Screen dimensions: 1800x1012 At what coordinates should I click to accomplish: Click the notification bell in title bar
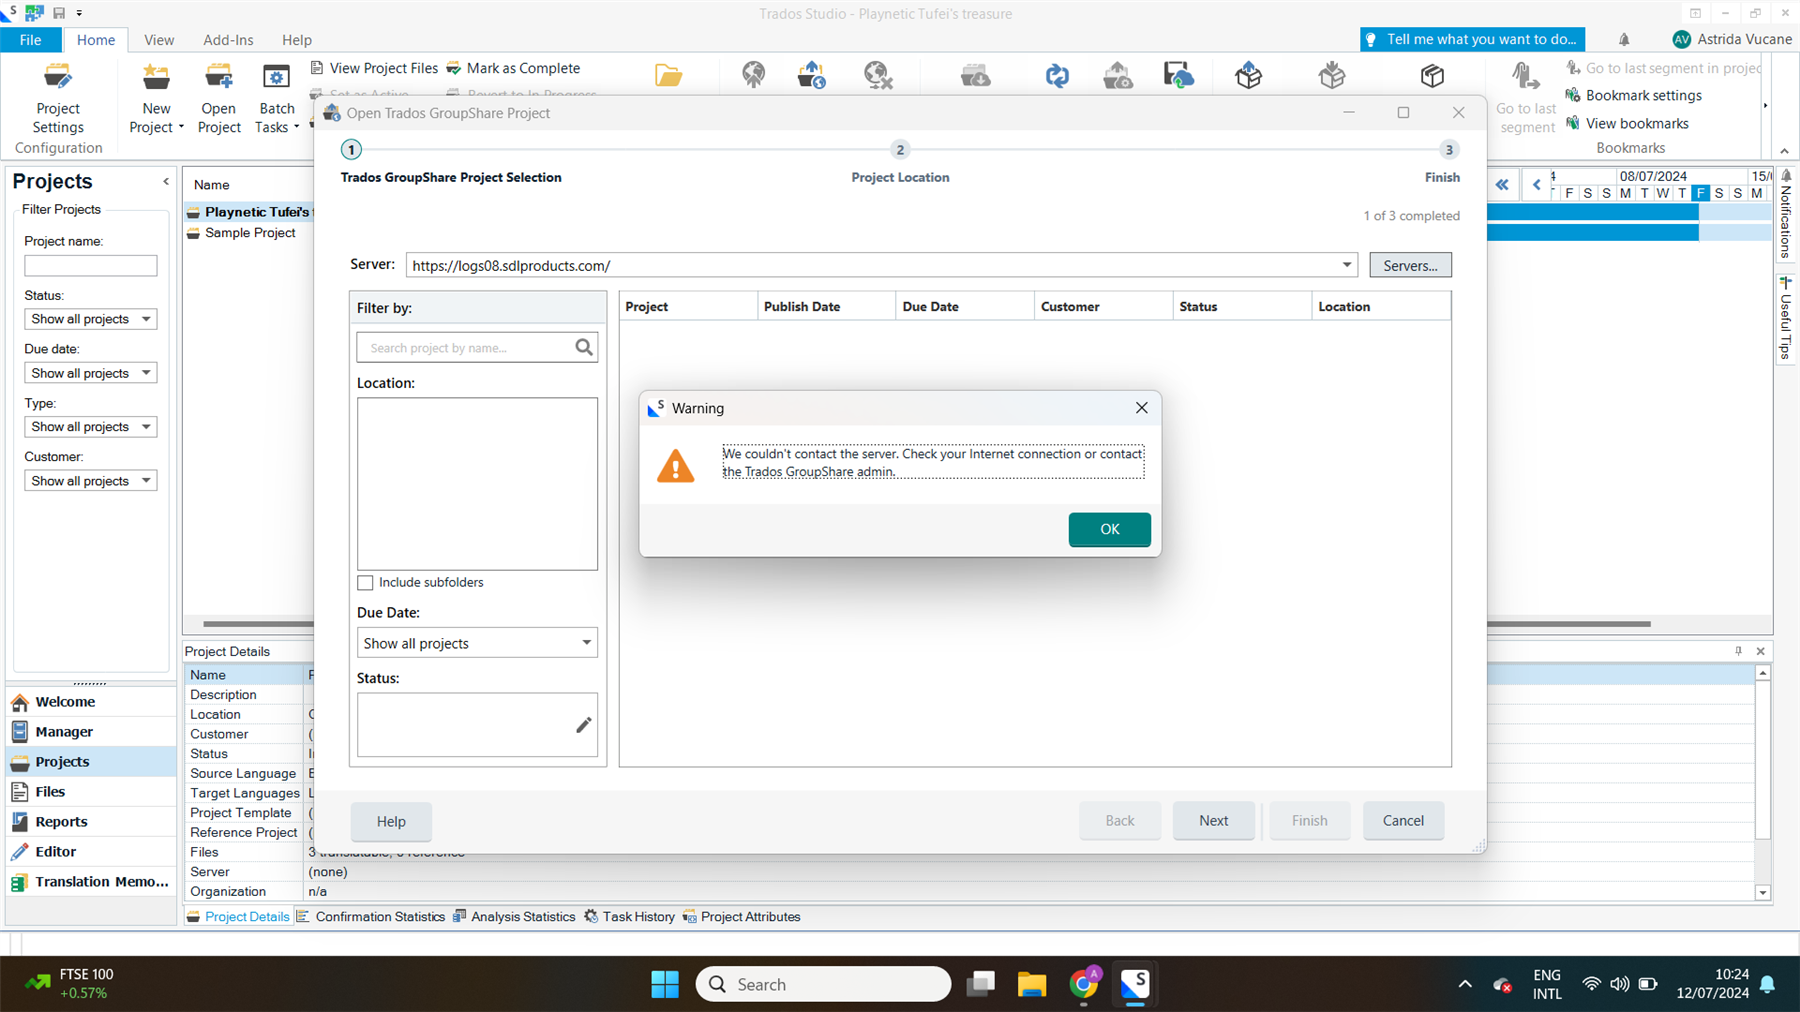coord(1624,40)
